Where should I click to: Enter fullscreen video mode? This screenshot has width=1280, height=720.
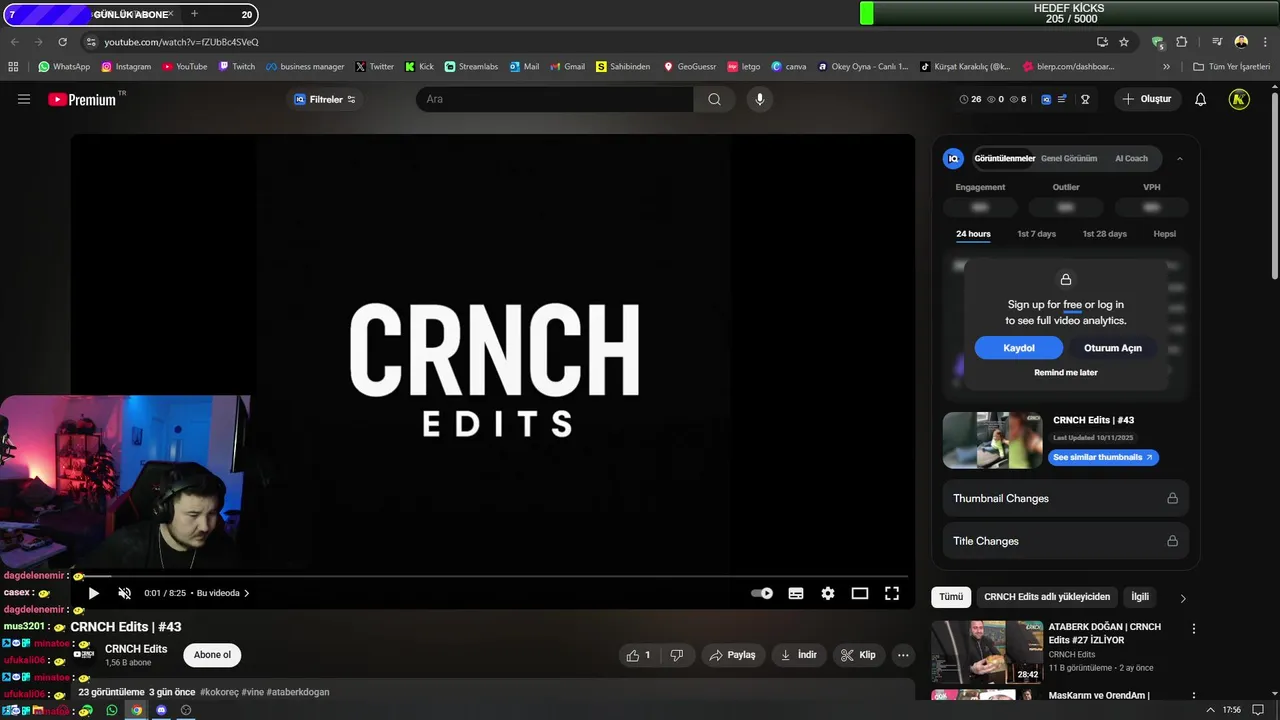pos(892,593)
